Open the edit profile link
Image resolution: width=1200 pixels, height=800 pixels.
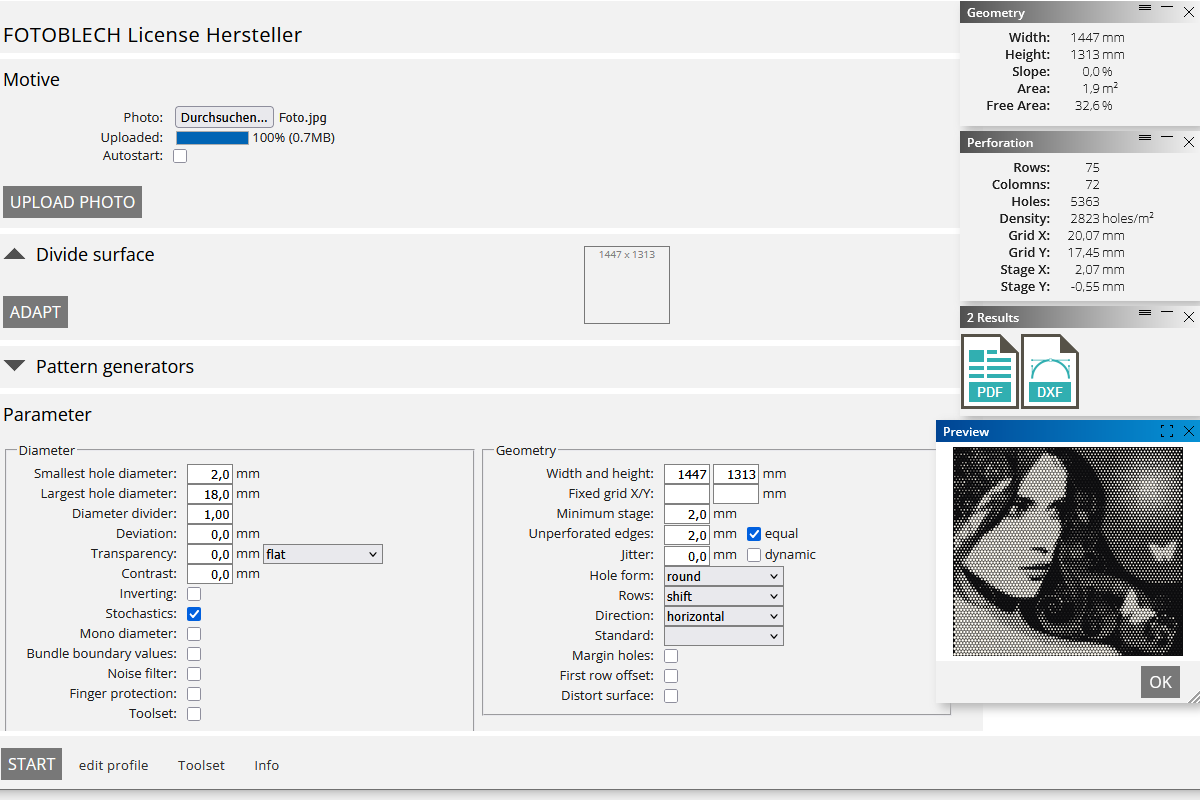113,765
